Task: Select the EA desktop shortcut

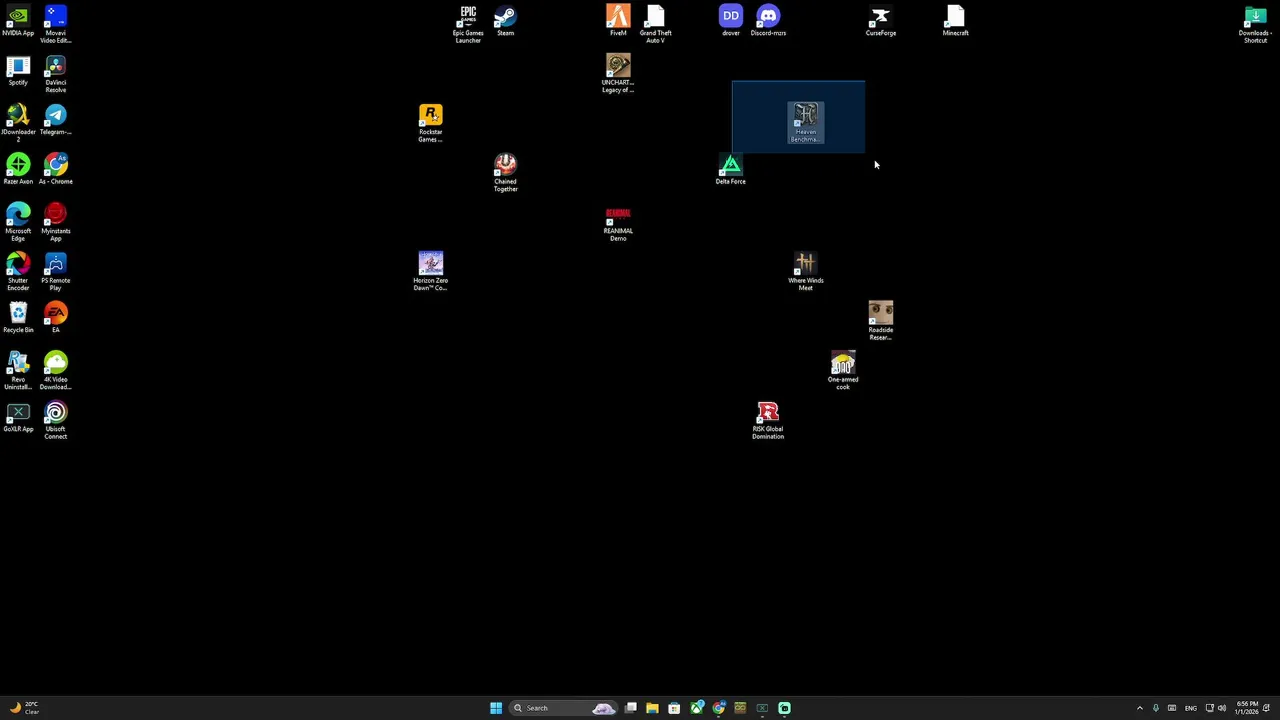Action: (x=56, y=319)
